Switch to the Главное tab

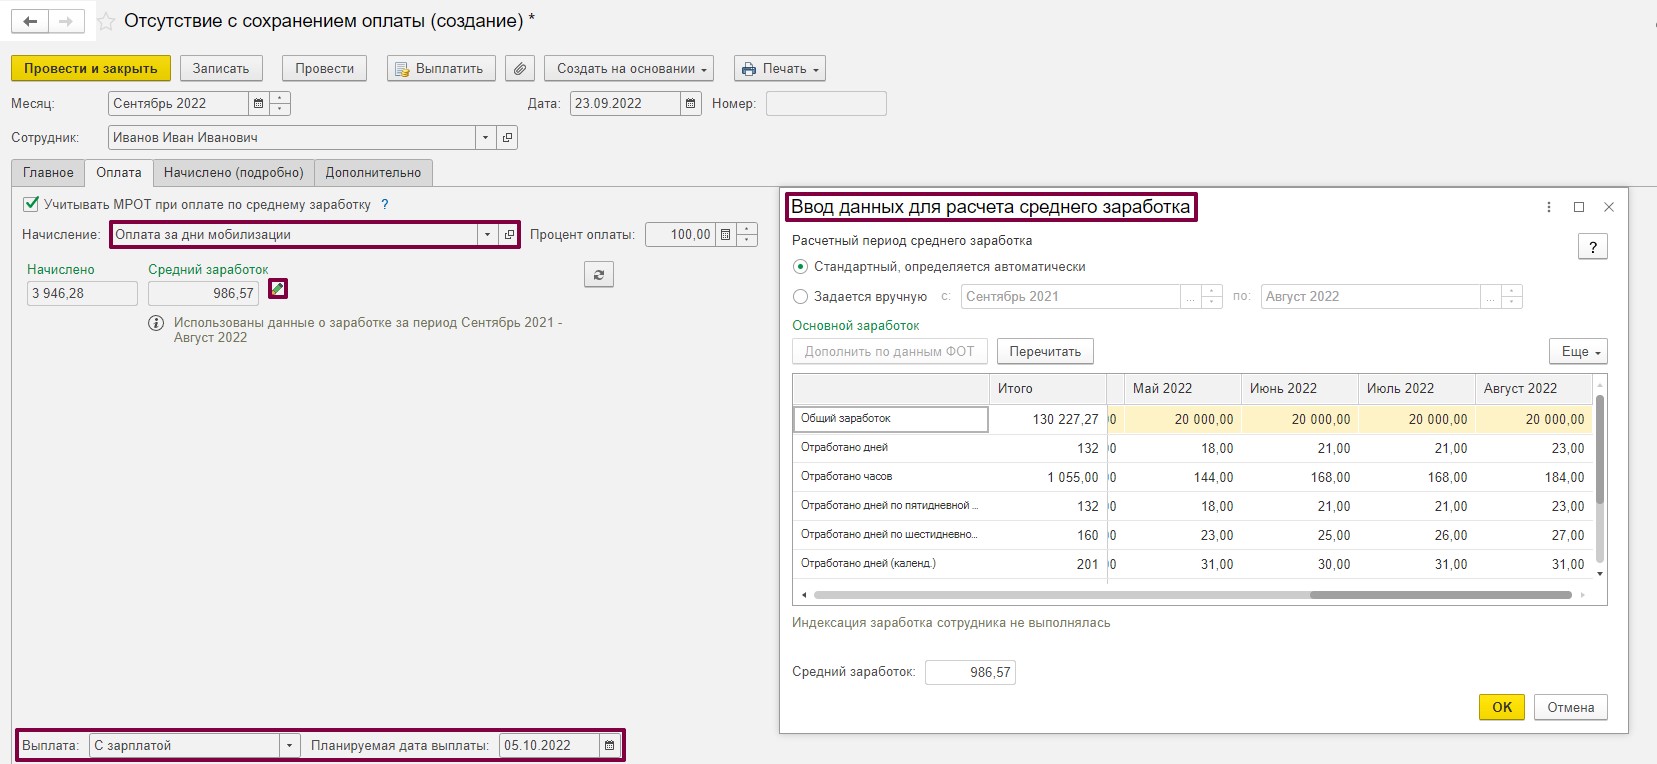48,172
